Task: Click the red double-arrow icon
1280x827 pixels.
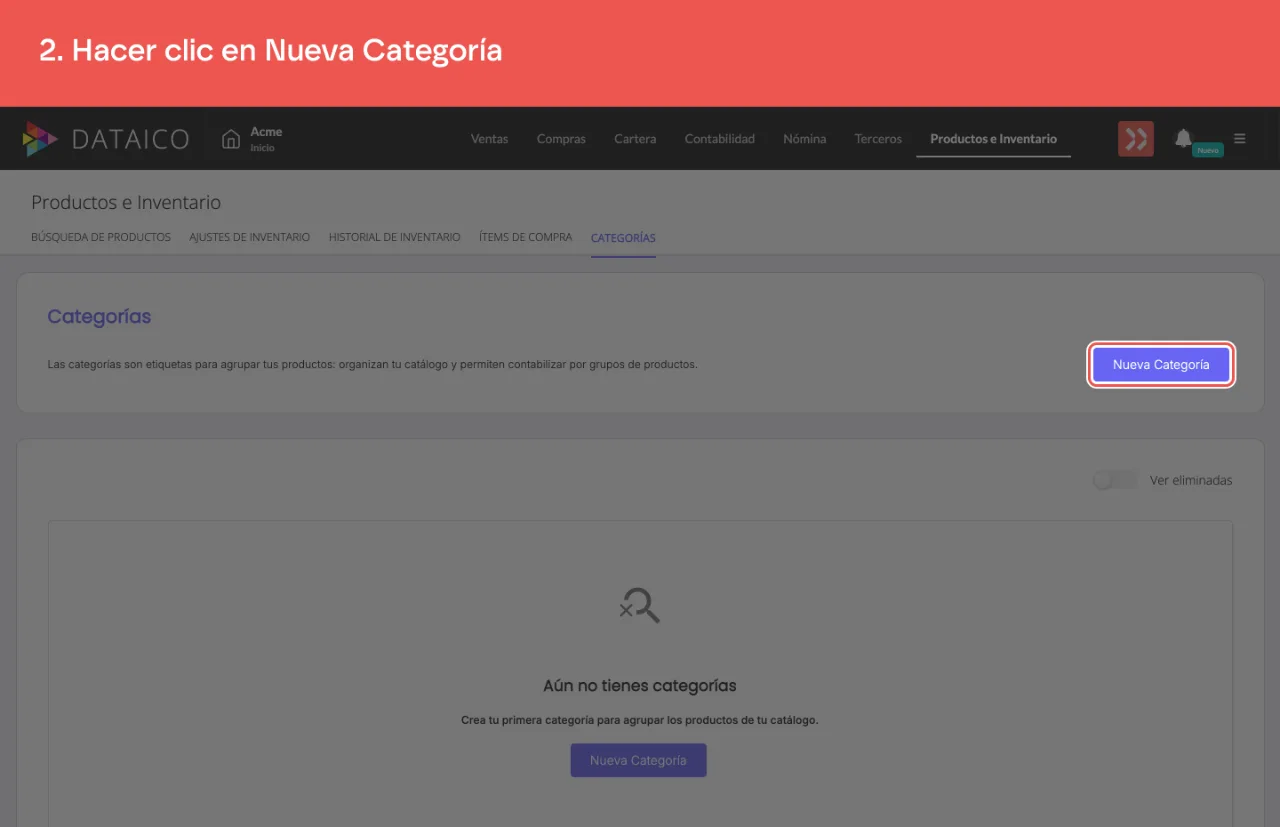Action: click(1136, 139)
